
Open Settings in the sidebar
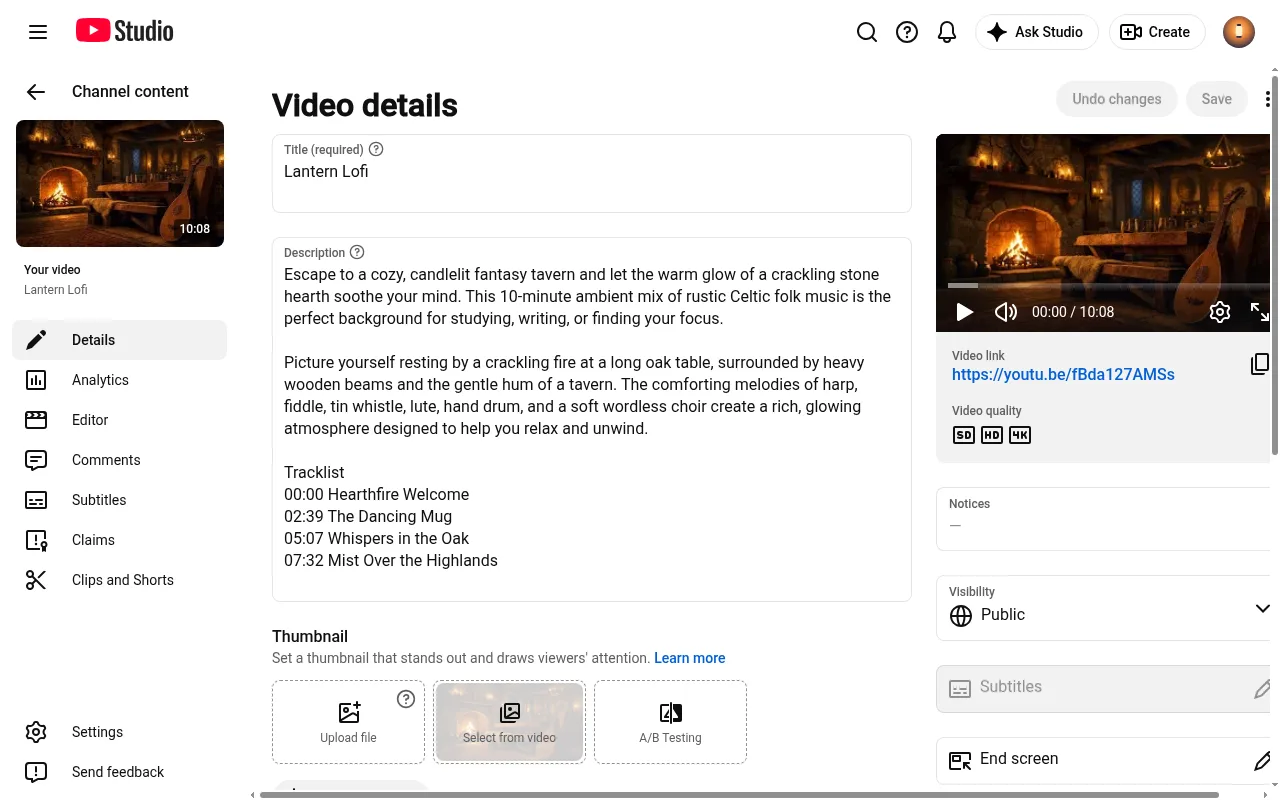(120, 732)
